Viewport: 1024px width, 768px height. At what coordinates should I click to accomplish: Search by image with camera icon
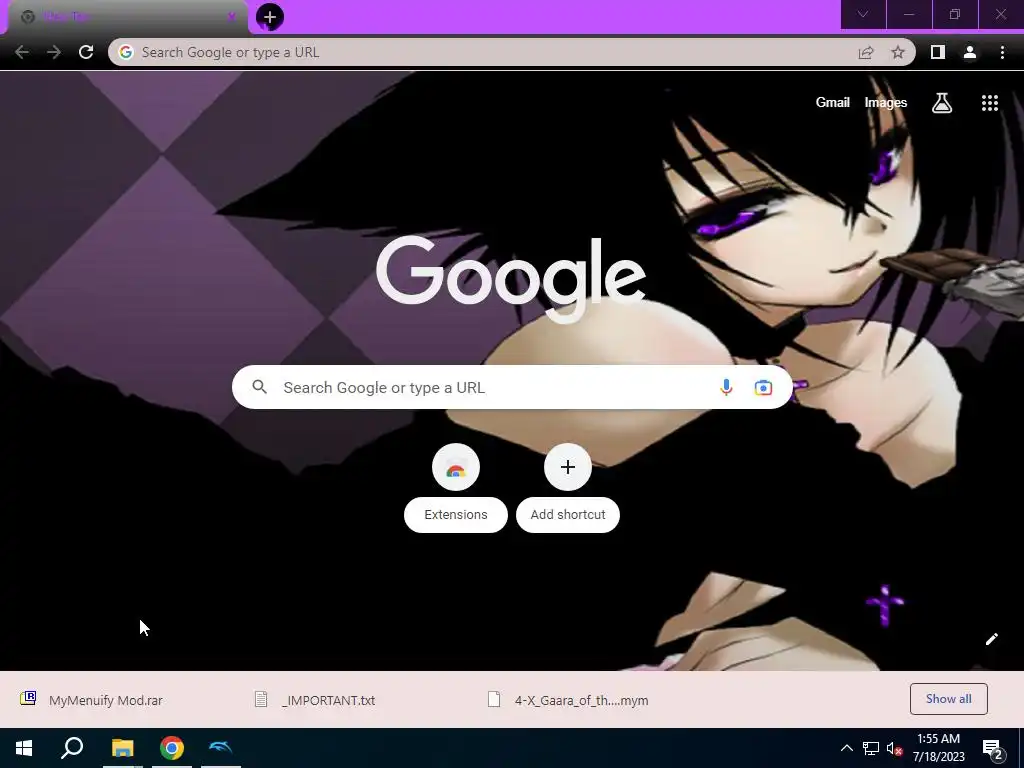(x=763, y=387)
